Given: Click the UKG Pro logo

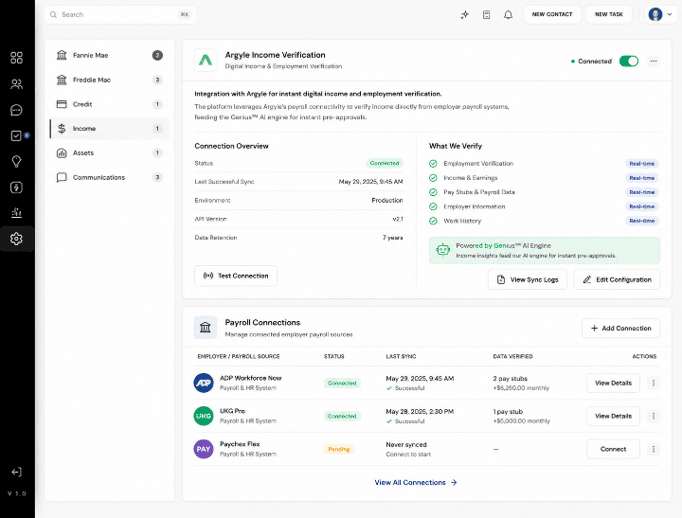Looking at the screenshot, I should tap(204, 416).
